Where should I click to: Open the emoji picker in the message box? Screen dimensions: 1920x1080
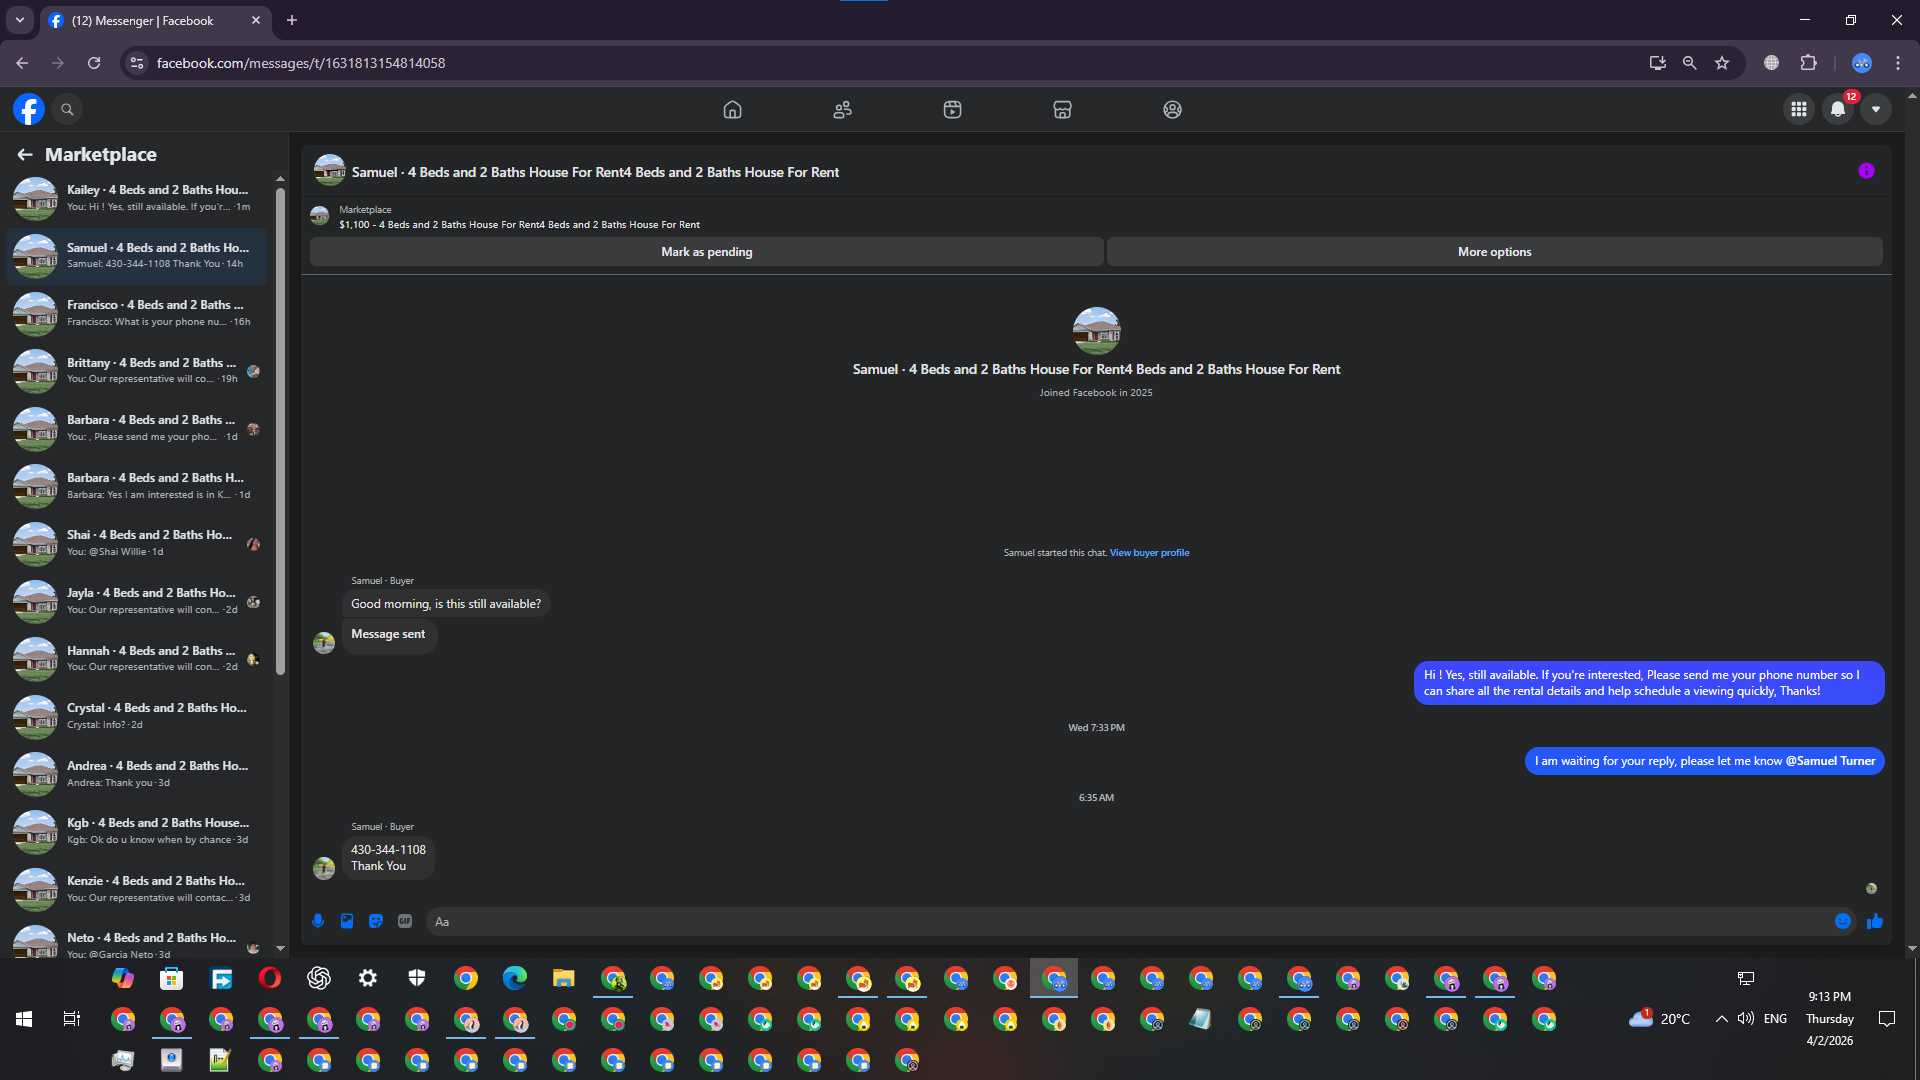1843,921
